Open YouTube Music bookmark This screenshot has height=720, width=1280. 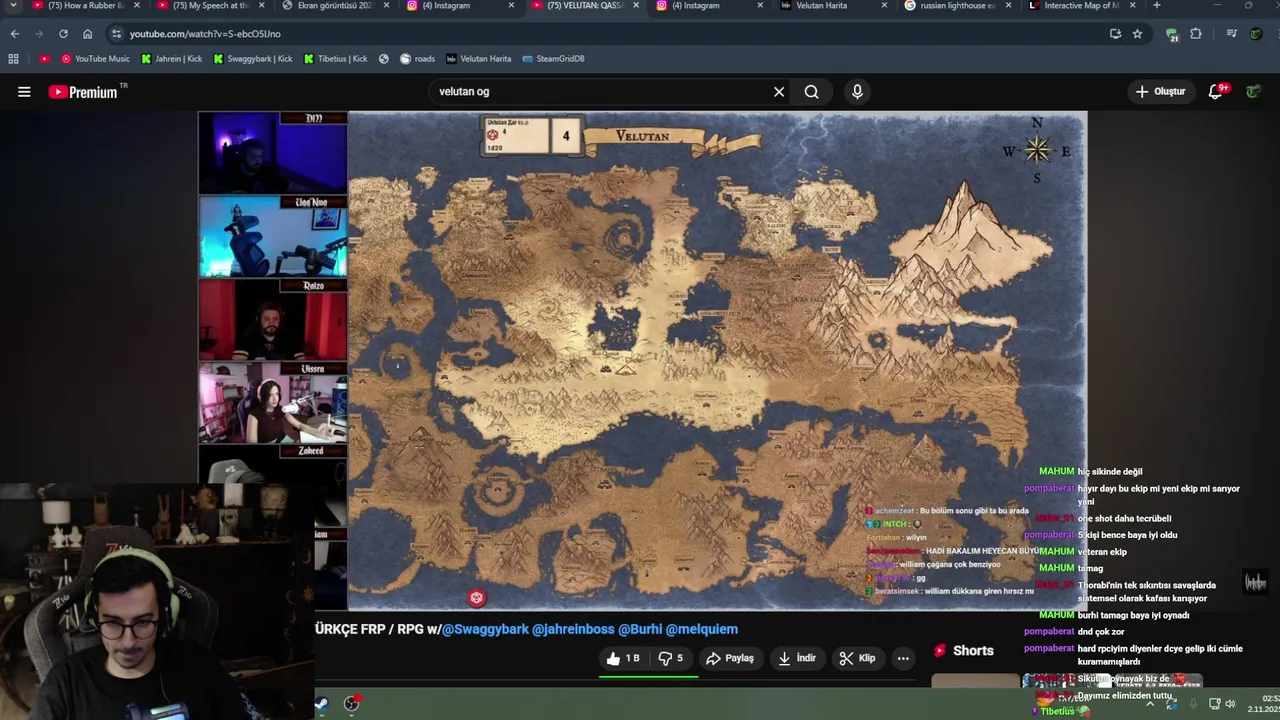coord(96,59)
